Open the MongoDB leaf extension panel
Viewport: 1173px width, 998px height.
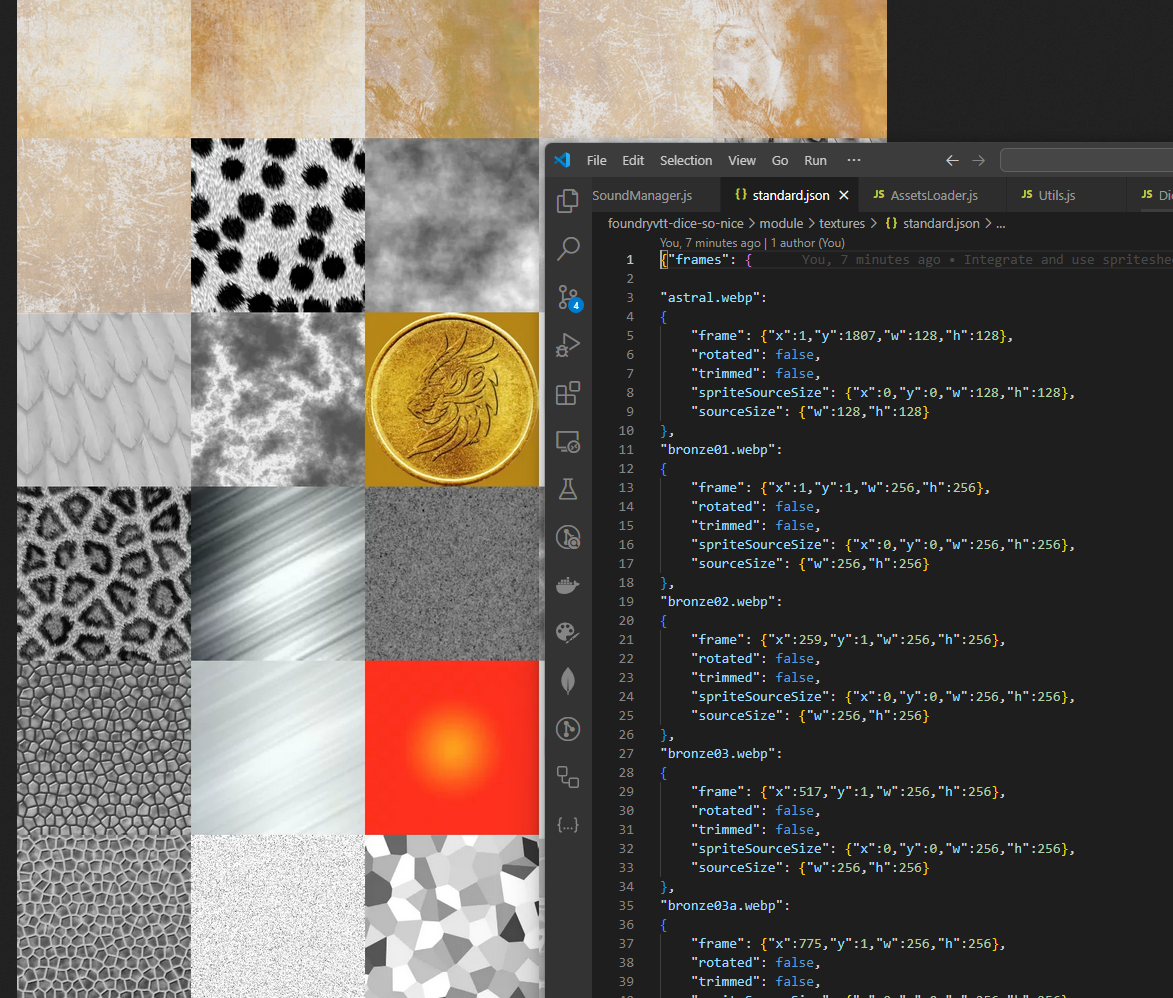click(568, 681)
